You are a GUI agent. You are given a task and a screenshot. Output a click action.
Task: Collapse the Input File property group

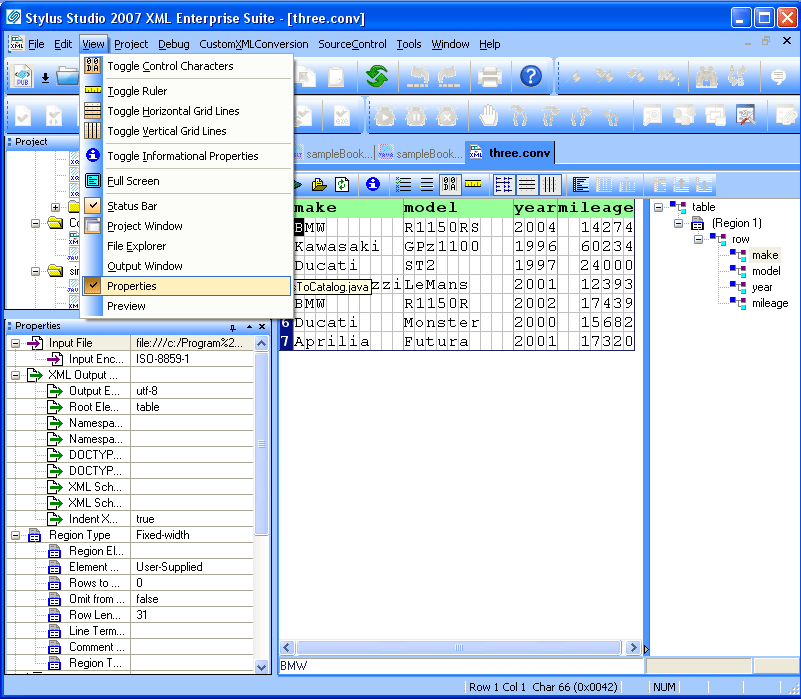[15, 343]
